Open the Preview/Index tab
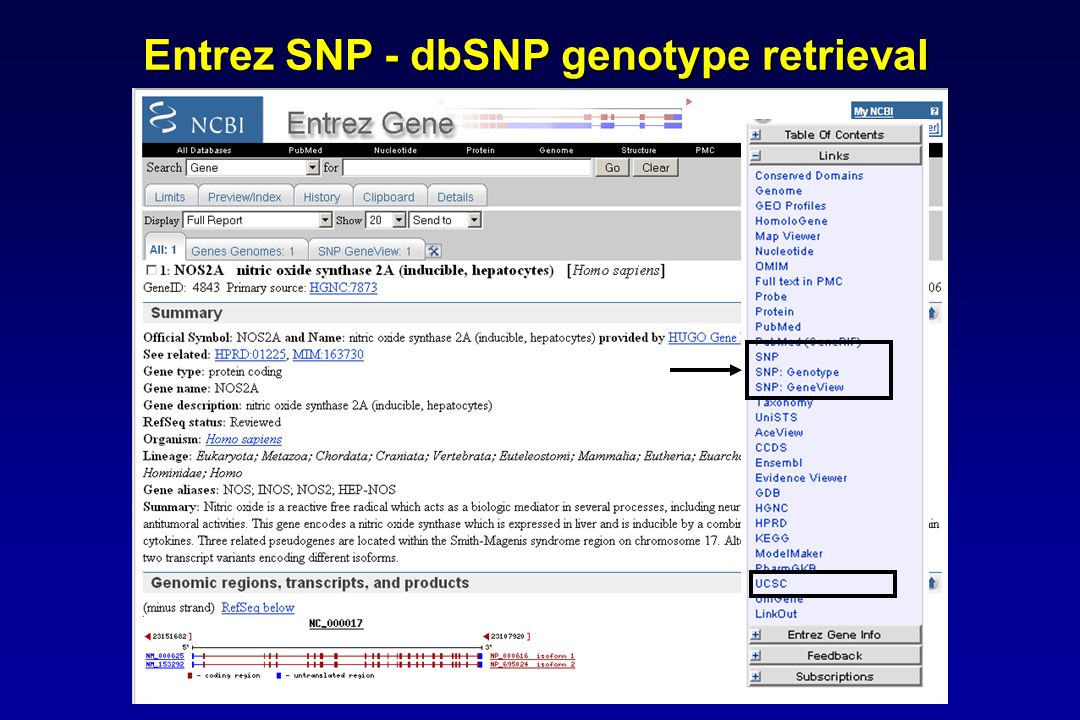Screen dimensions: 1080x720 [x=245, y=197]
